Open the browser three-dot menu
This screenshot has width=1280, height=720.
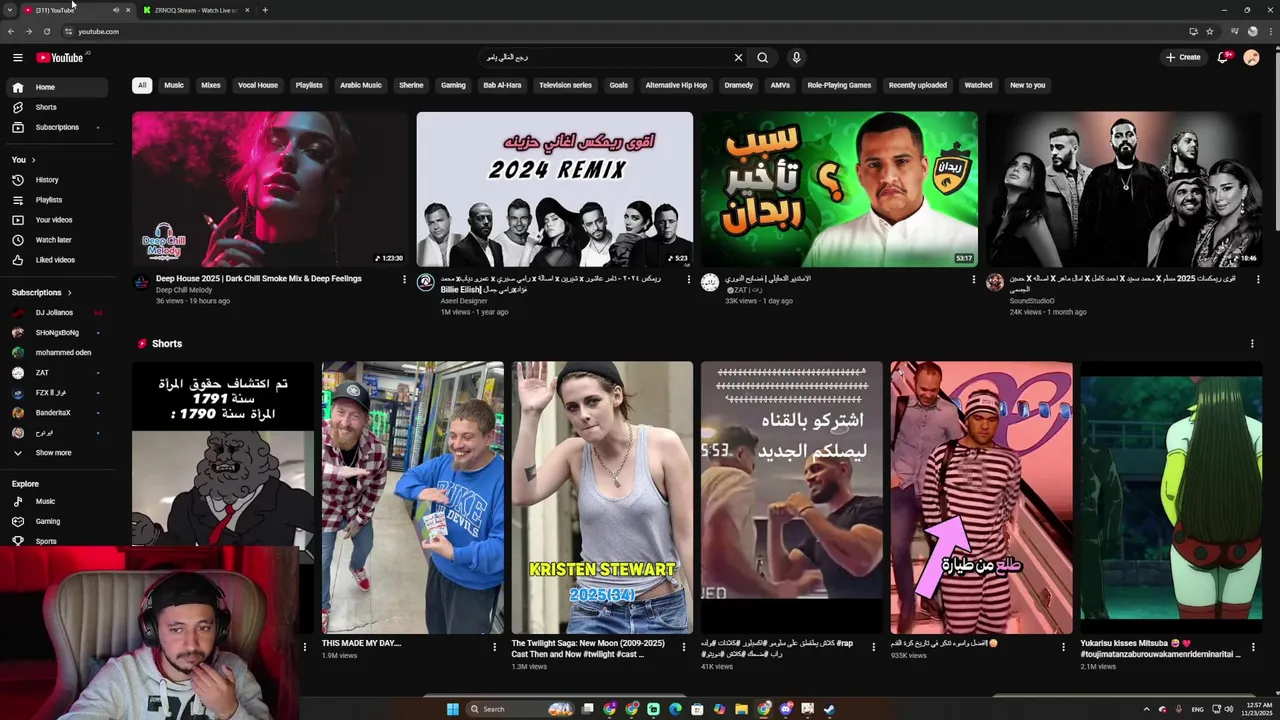1269,31
